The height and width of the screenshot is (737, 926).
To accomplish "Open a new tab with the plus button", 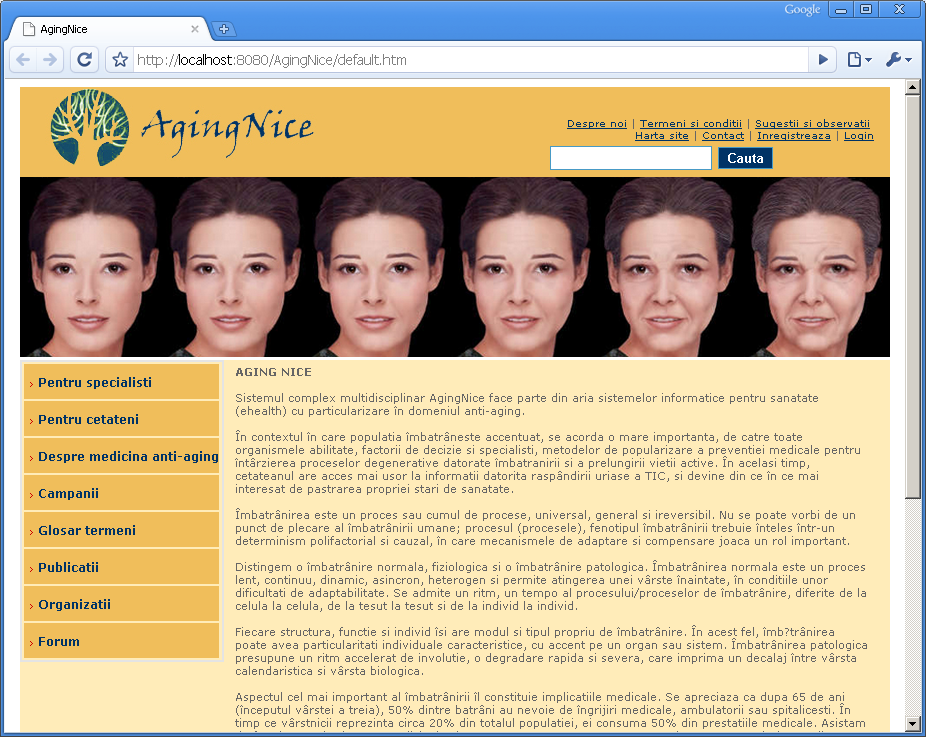I will (224, 29).
